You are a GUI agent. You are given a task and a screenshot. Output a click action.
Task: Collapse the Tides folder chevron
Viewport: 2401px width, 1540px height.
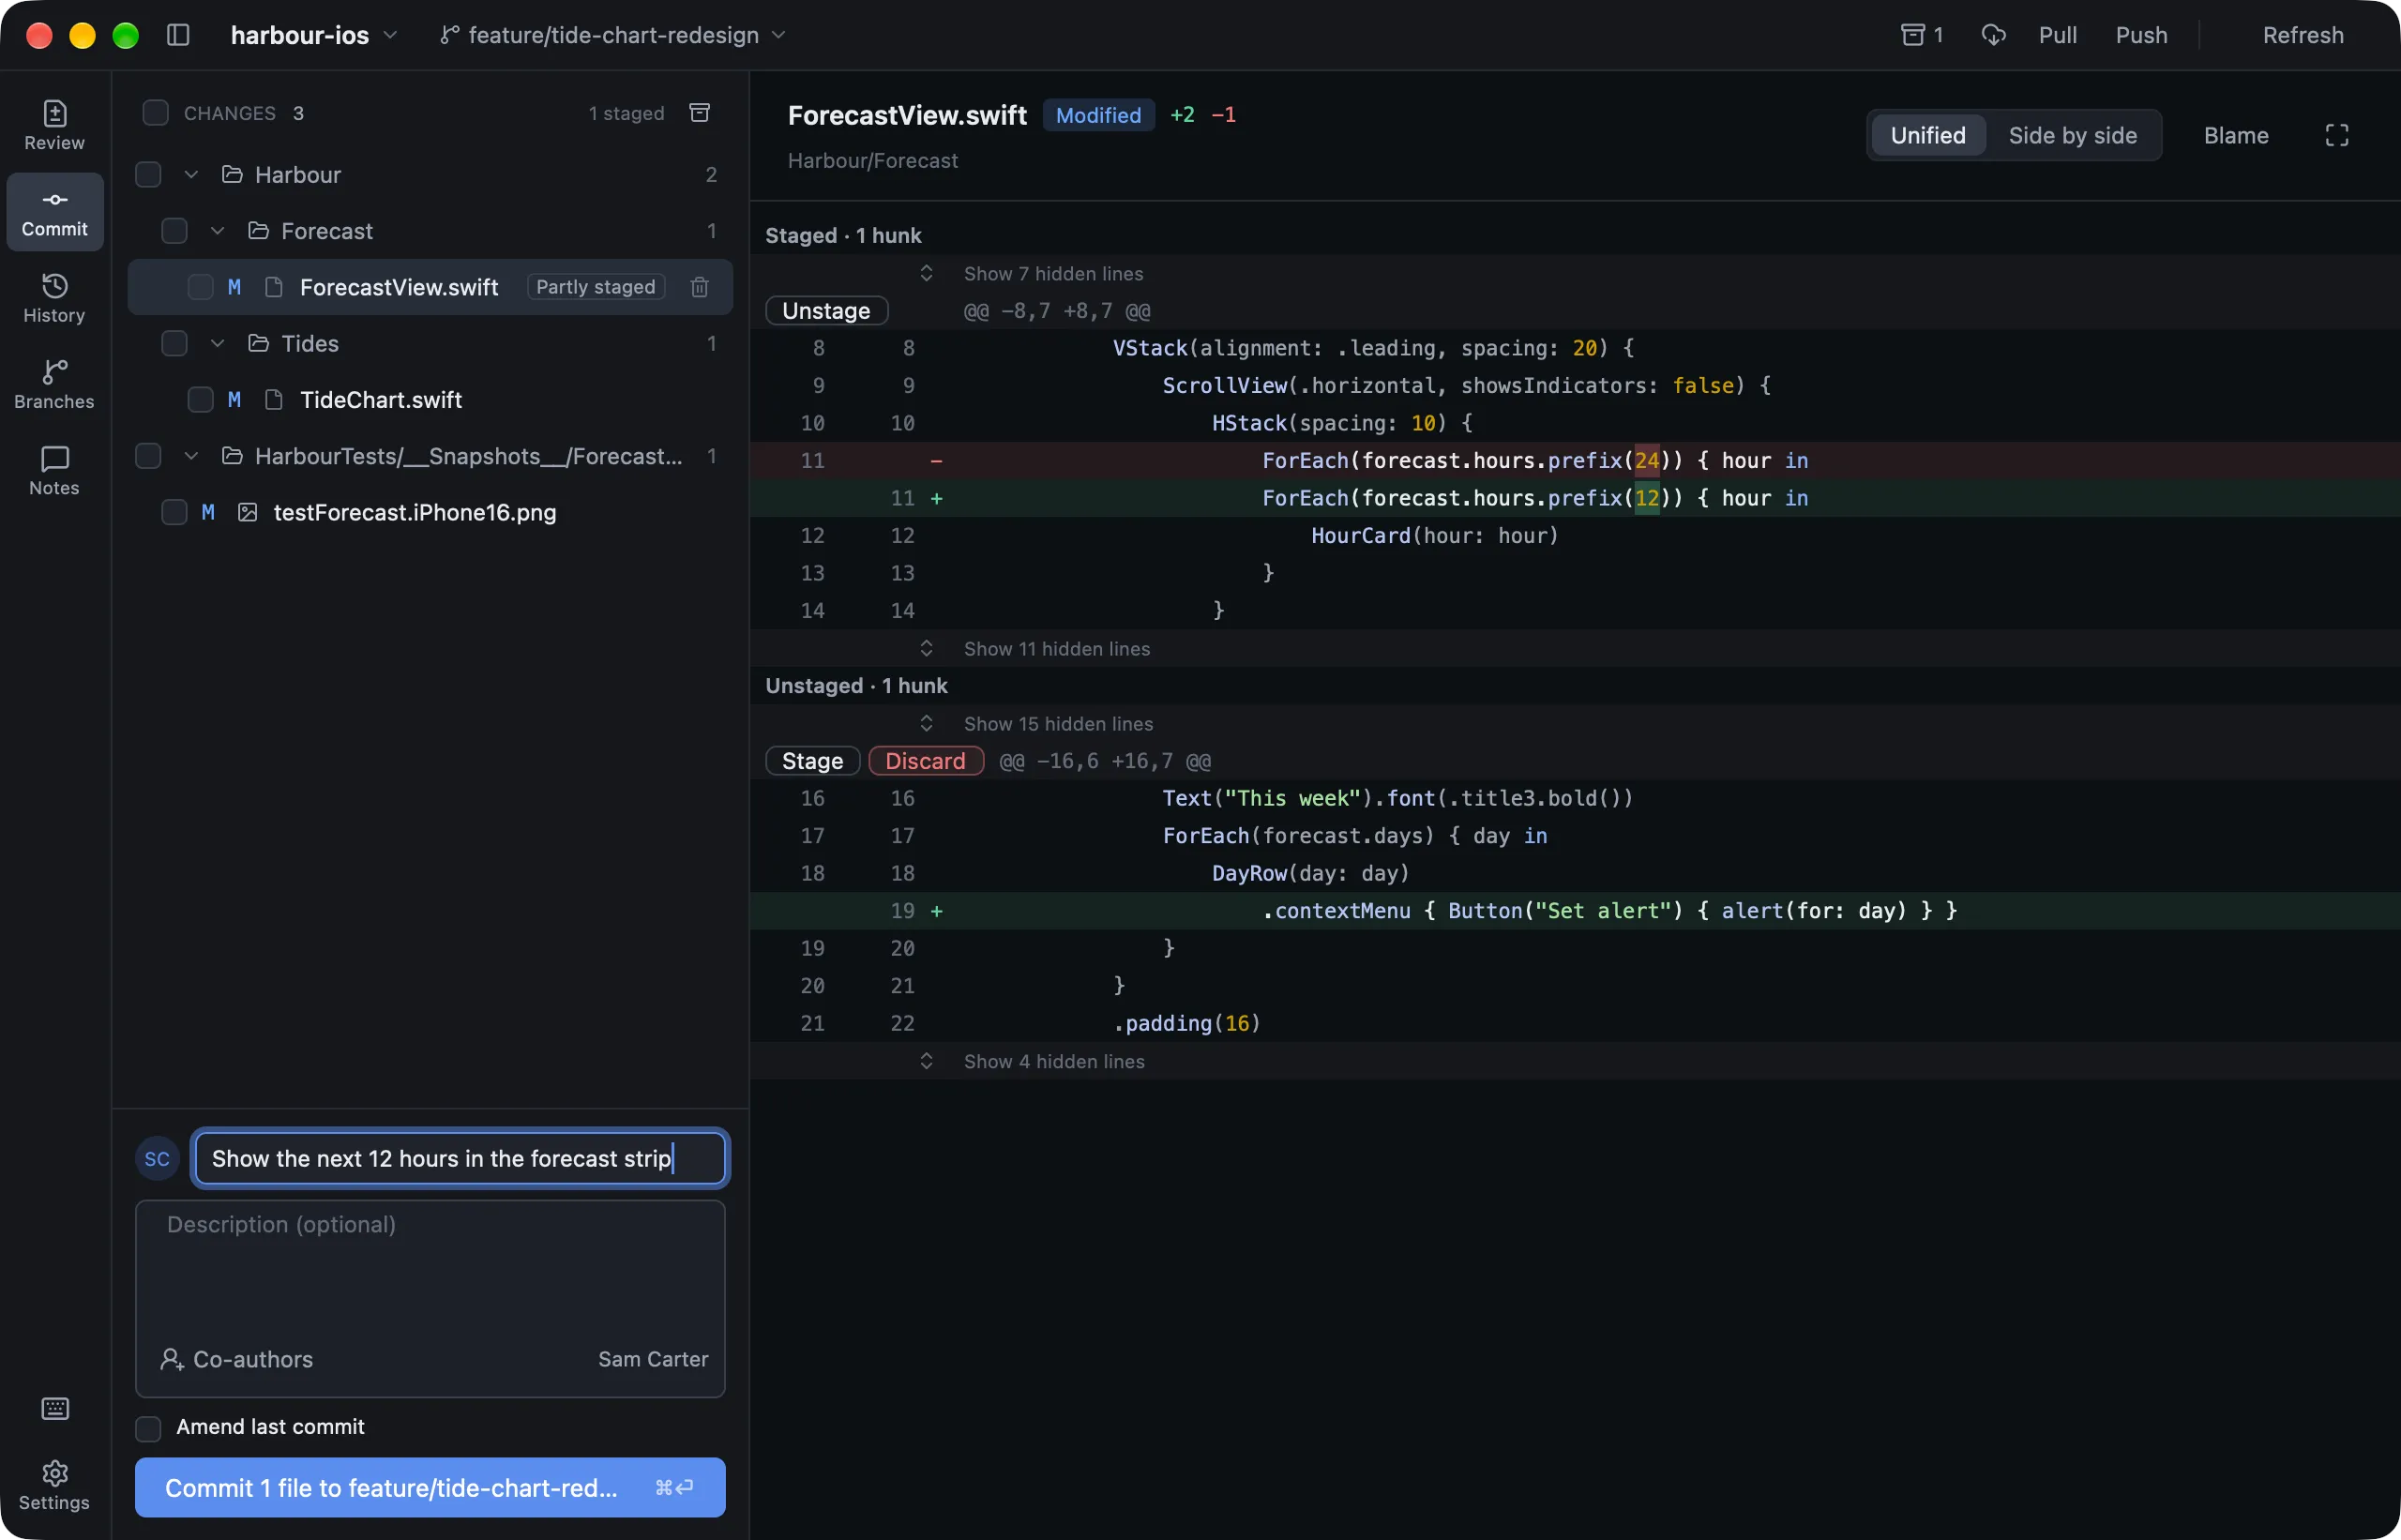(217, 343)
